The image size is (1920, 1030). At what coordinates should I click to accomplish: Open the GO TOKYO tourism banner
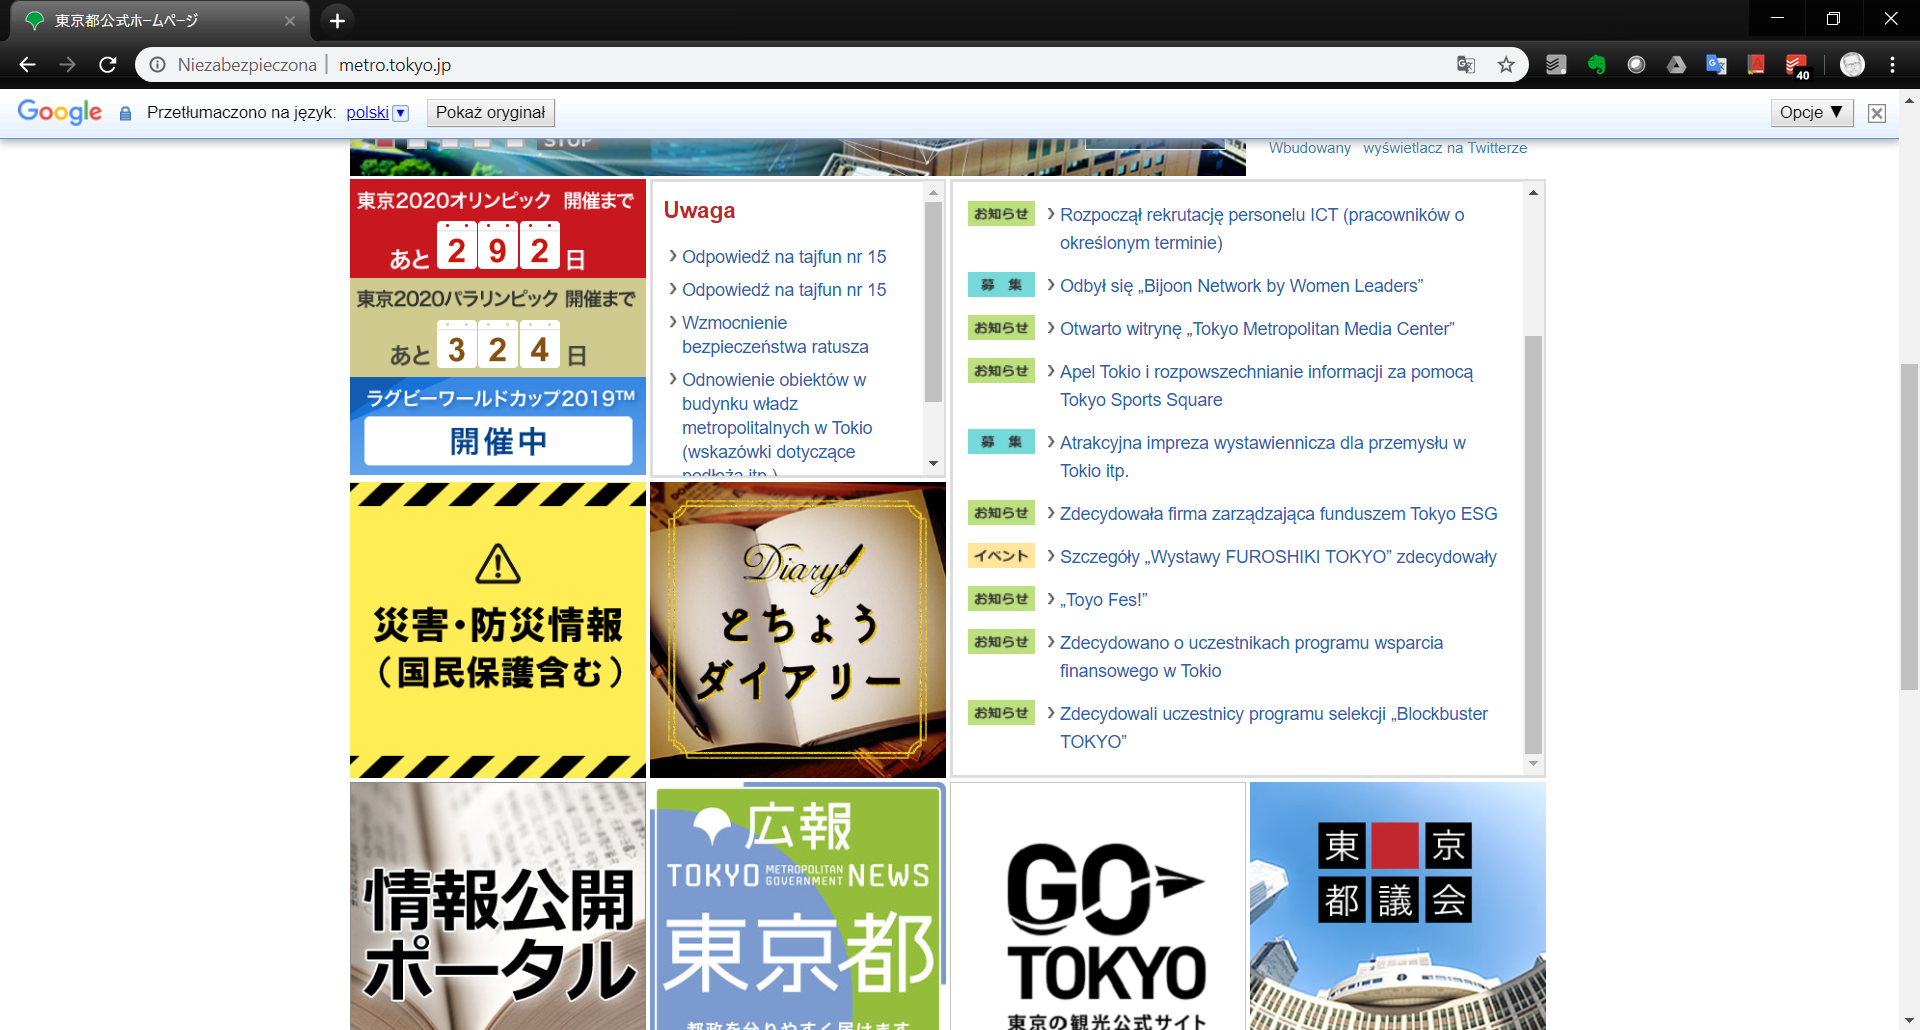pyautogui.click(x=1098, y=906)
